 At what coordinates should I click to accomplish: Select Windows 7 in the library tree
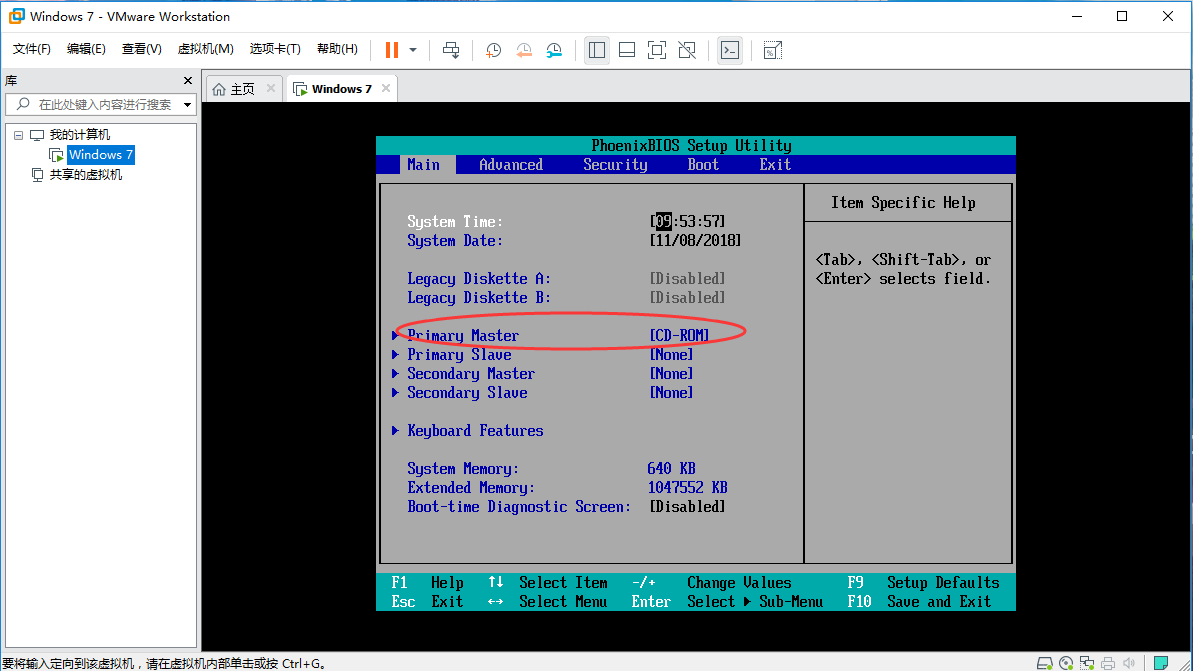pyautogui.click(x=100, y=154)
